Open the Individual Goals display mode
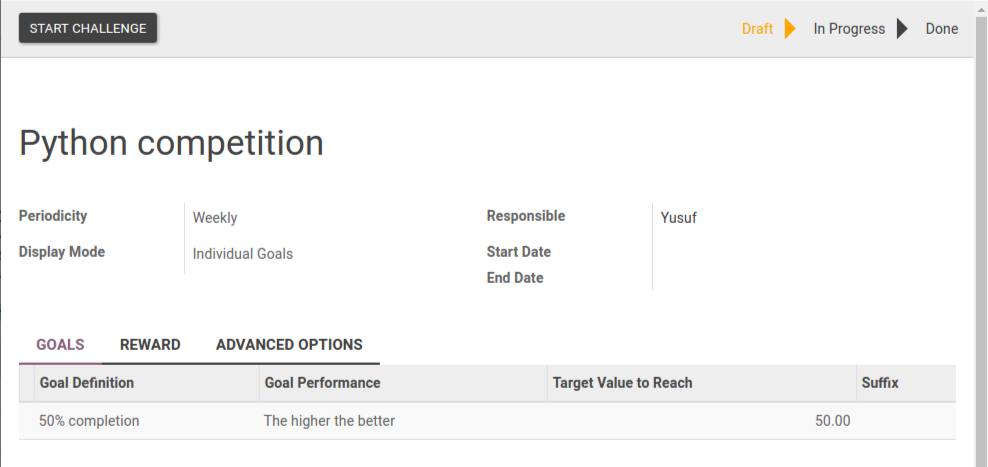 point(243,254)
